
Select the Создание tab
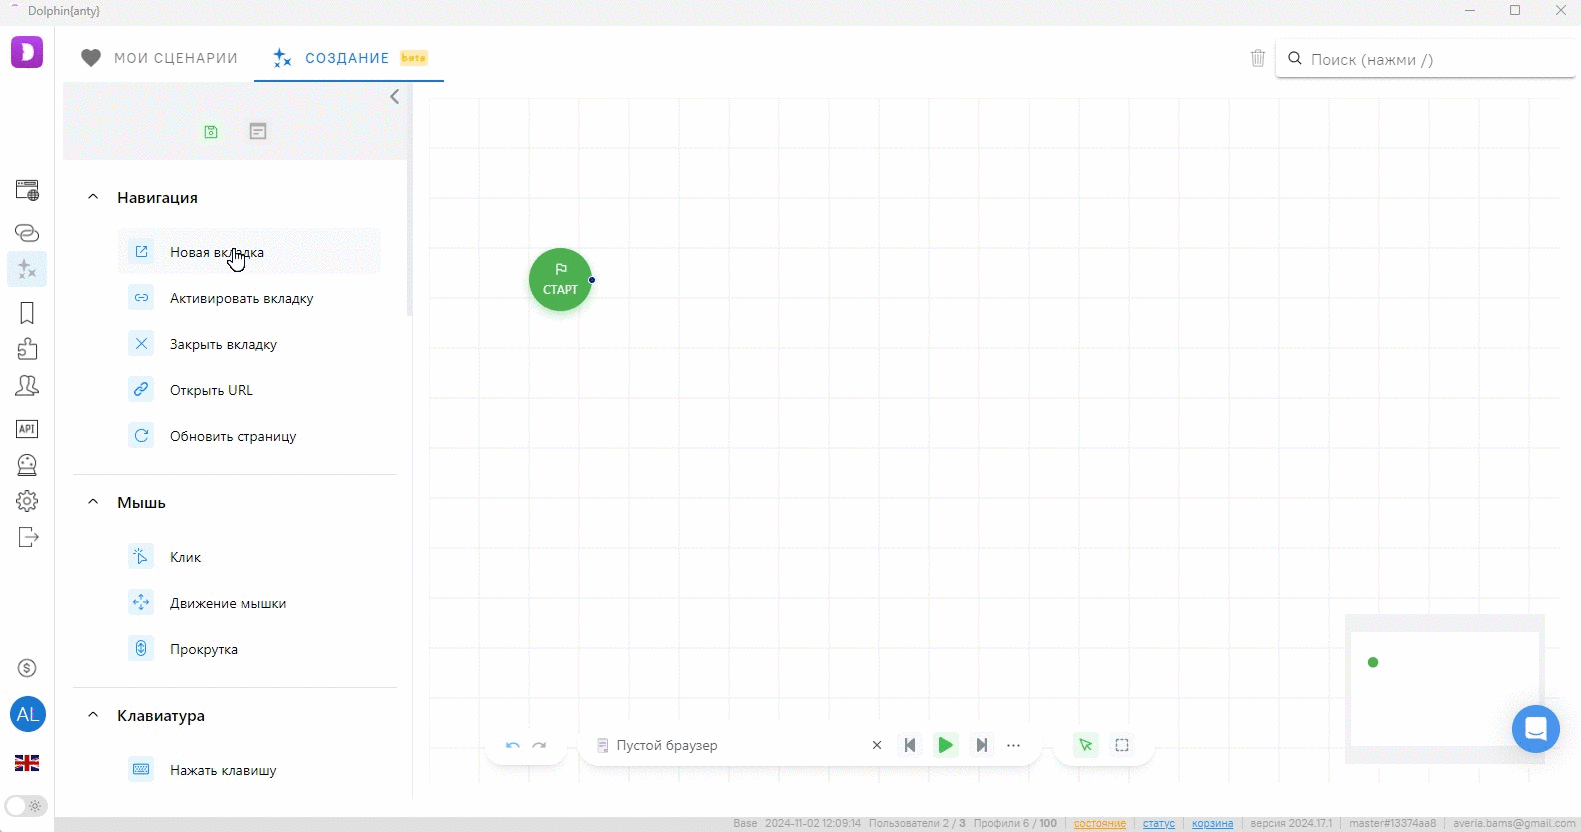pyautogui.click(x=346, y=58)
